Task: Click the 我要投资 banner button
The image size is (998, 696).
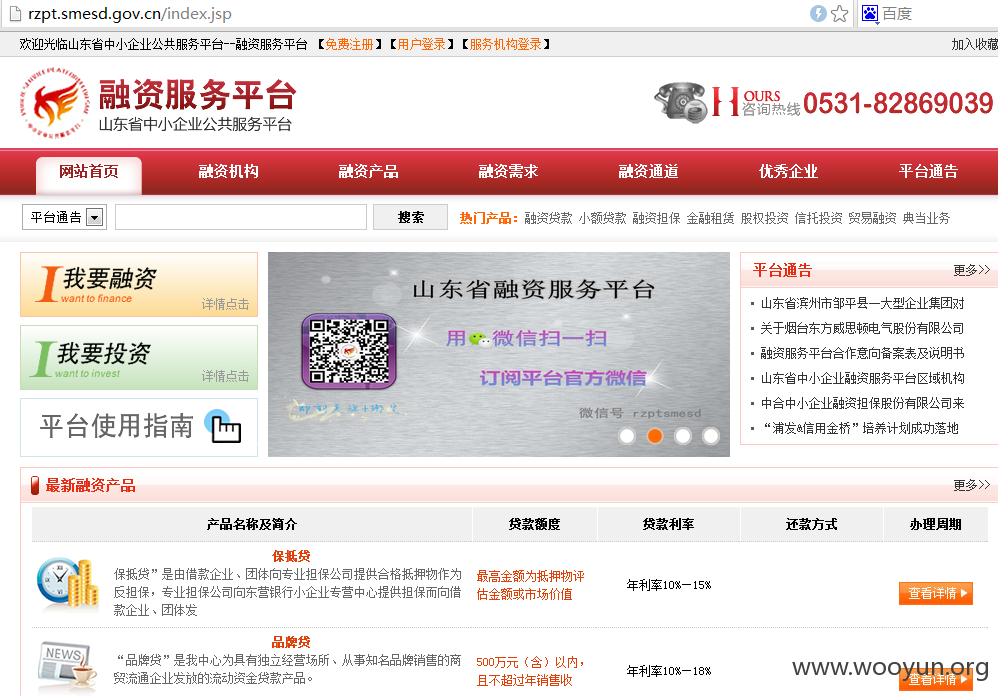Action: tap(139, 358)
